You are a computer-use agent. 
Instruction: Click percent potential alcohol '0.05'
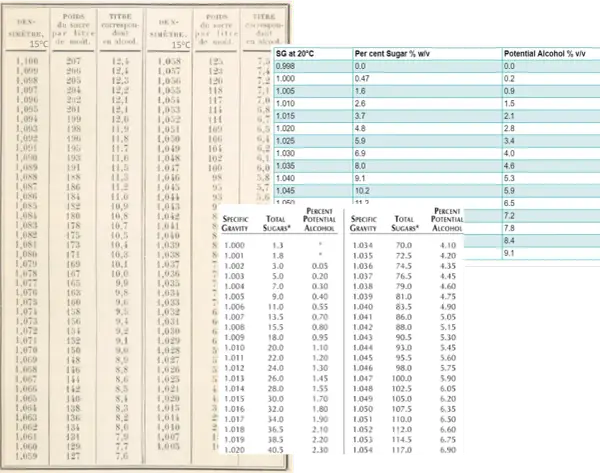tap(320, 266)
